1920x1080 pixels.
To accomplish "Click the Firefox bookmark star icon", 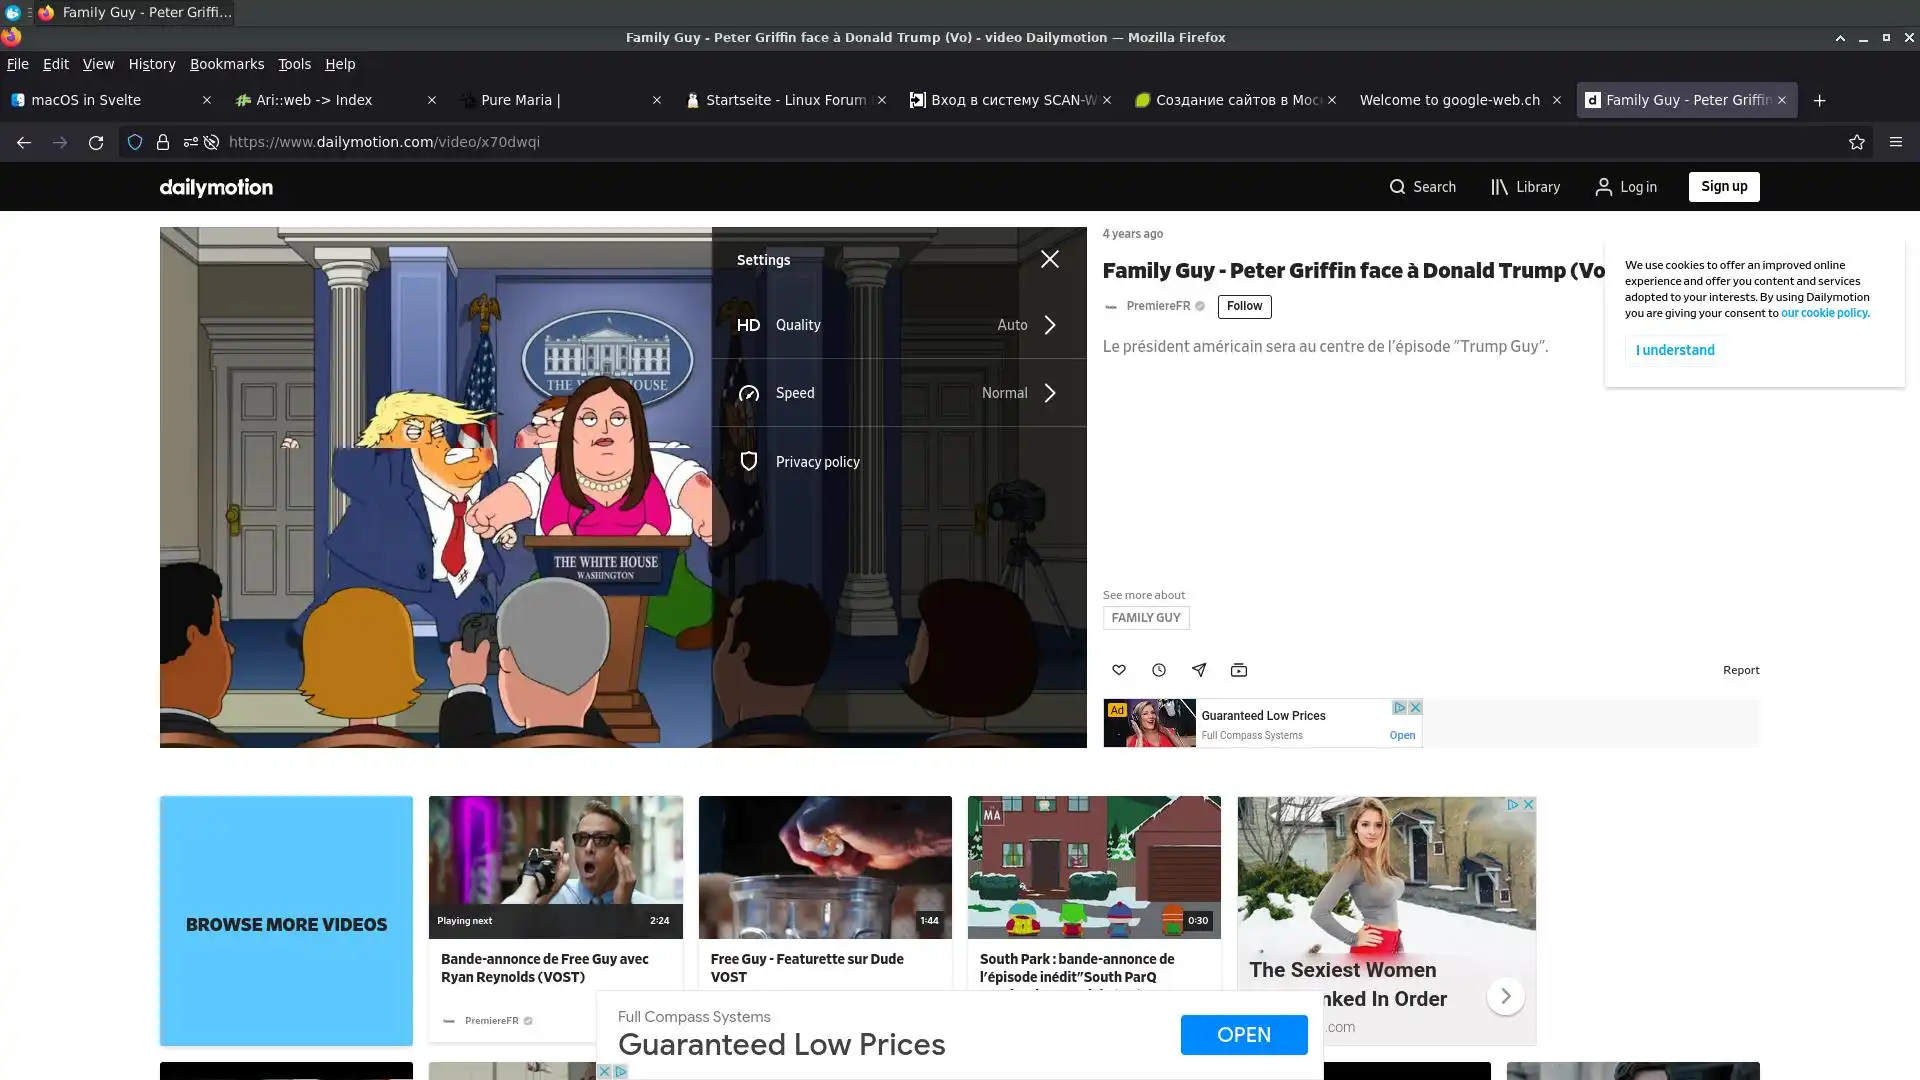I will click(x=1857, y=142).
